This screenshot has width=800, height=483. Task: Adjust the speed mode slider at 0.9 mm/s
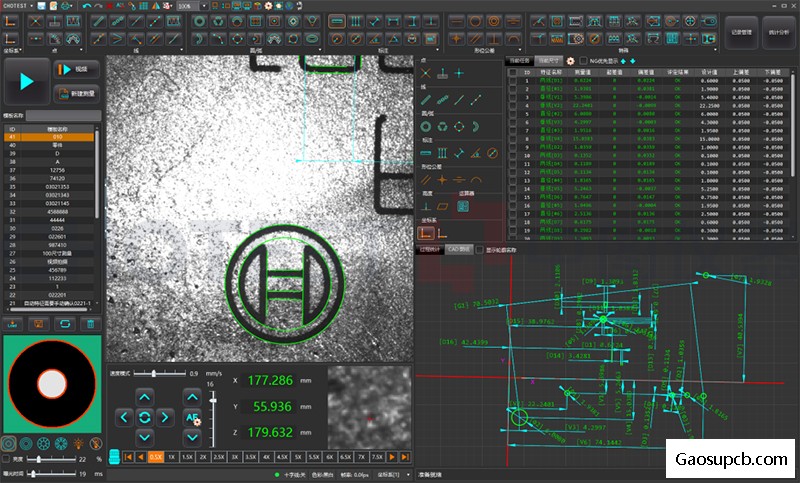pyautogui.click(x=154, y=374)
